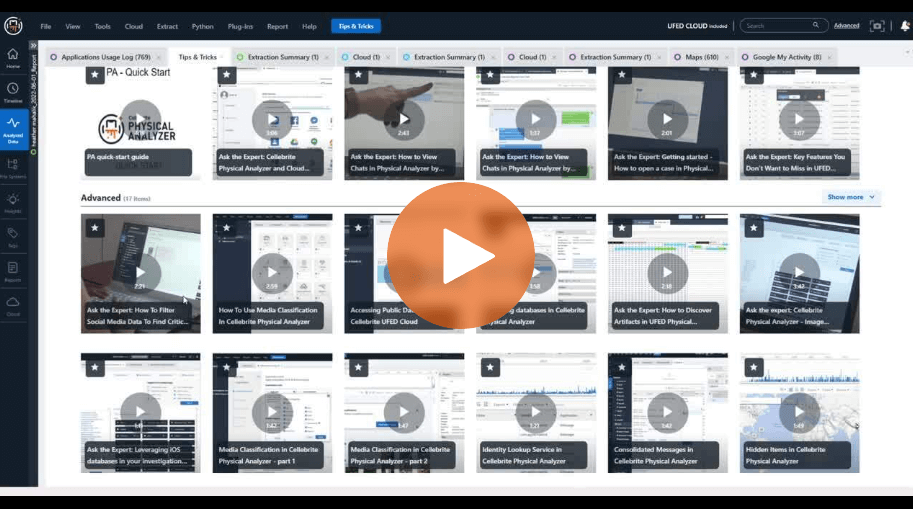The image size is (913, 509).
Task: Open the Report menu
Action: (277, 26)
